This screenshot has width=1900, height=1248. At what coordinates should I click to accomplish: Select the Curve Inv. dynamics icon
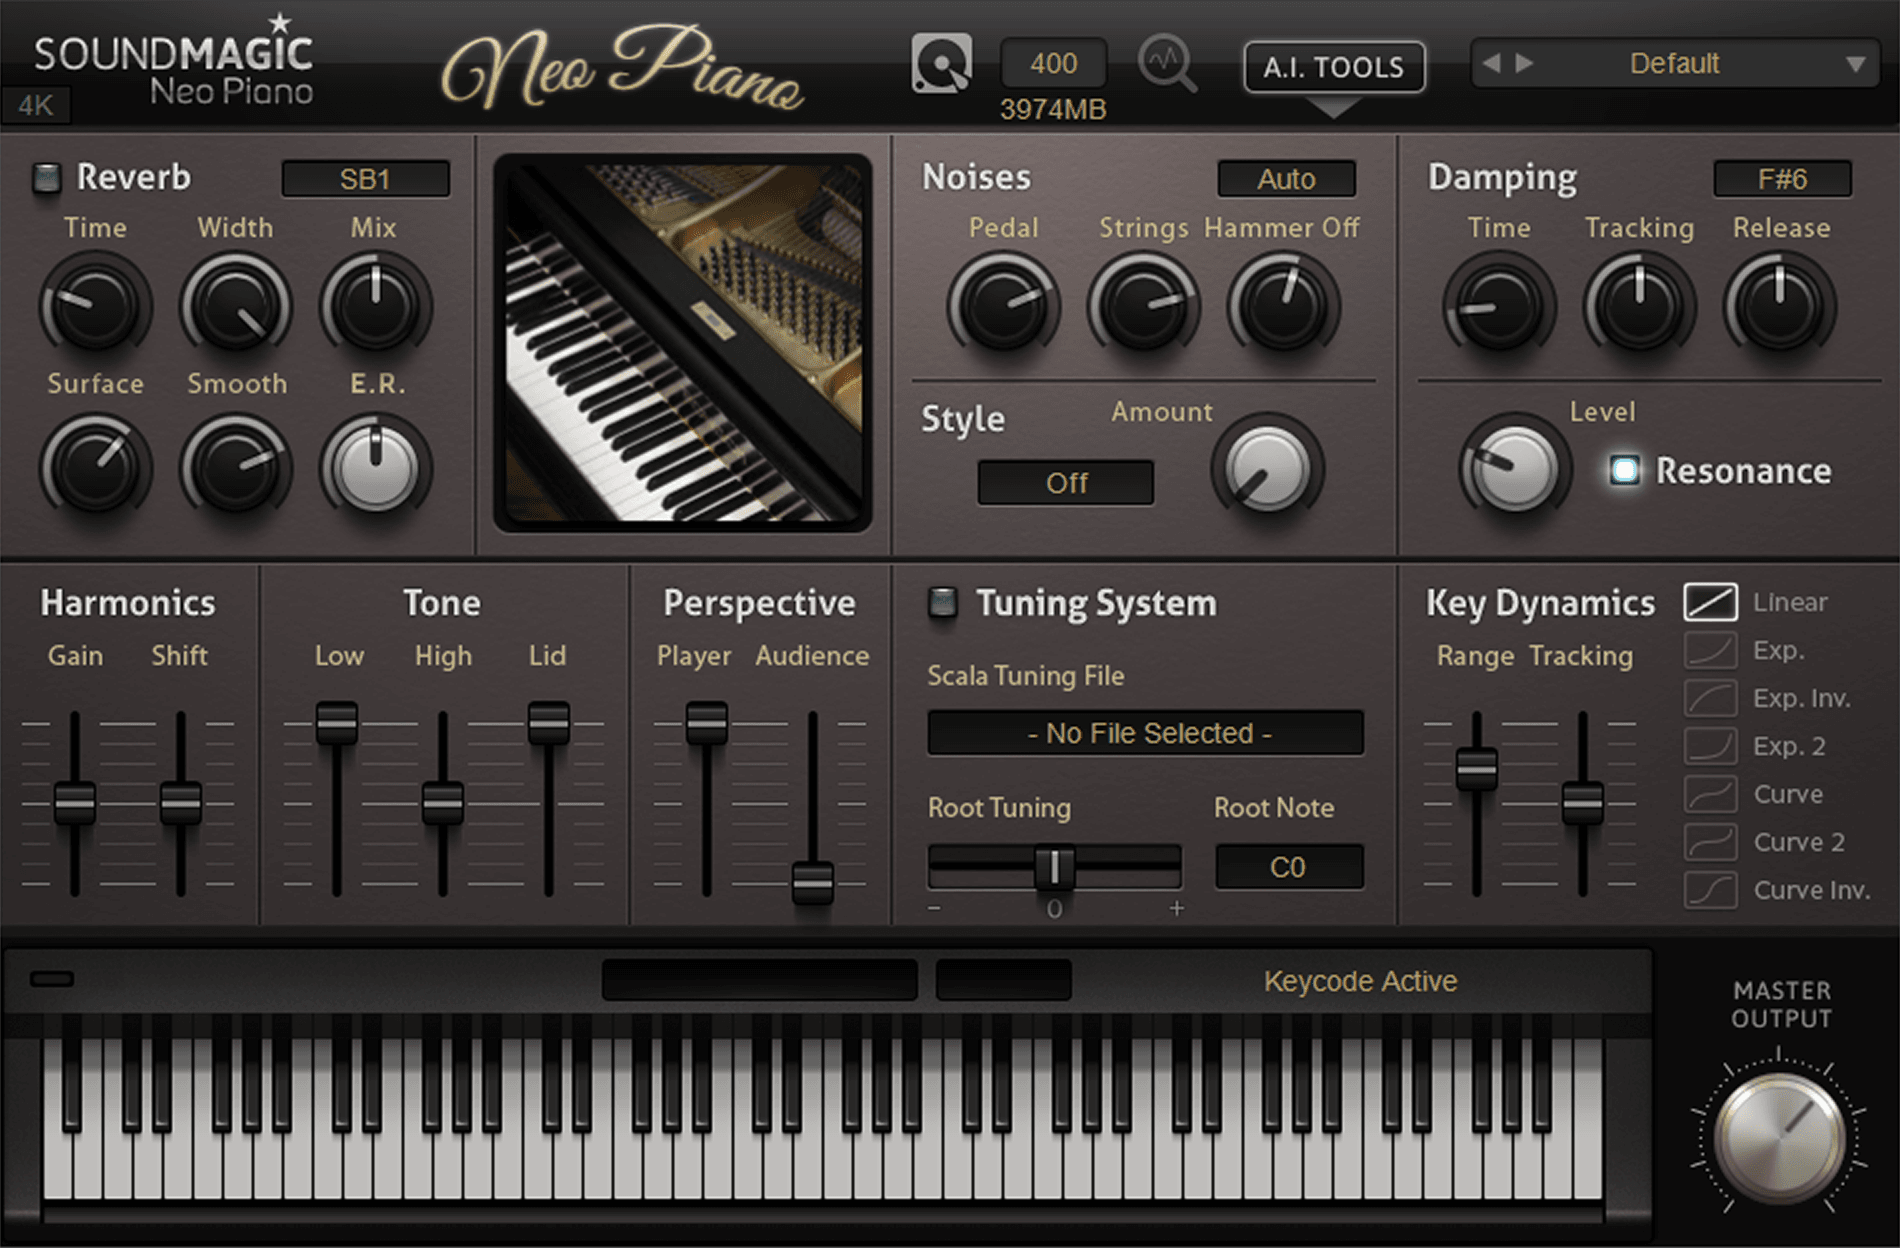(1710, 890)
